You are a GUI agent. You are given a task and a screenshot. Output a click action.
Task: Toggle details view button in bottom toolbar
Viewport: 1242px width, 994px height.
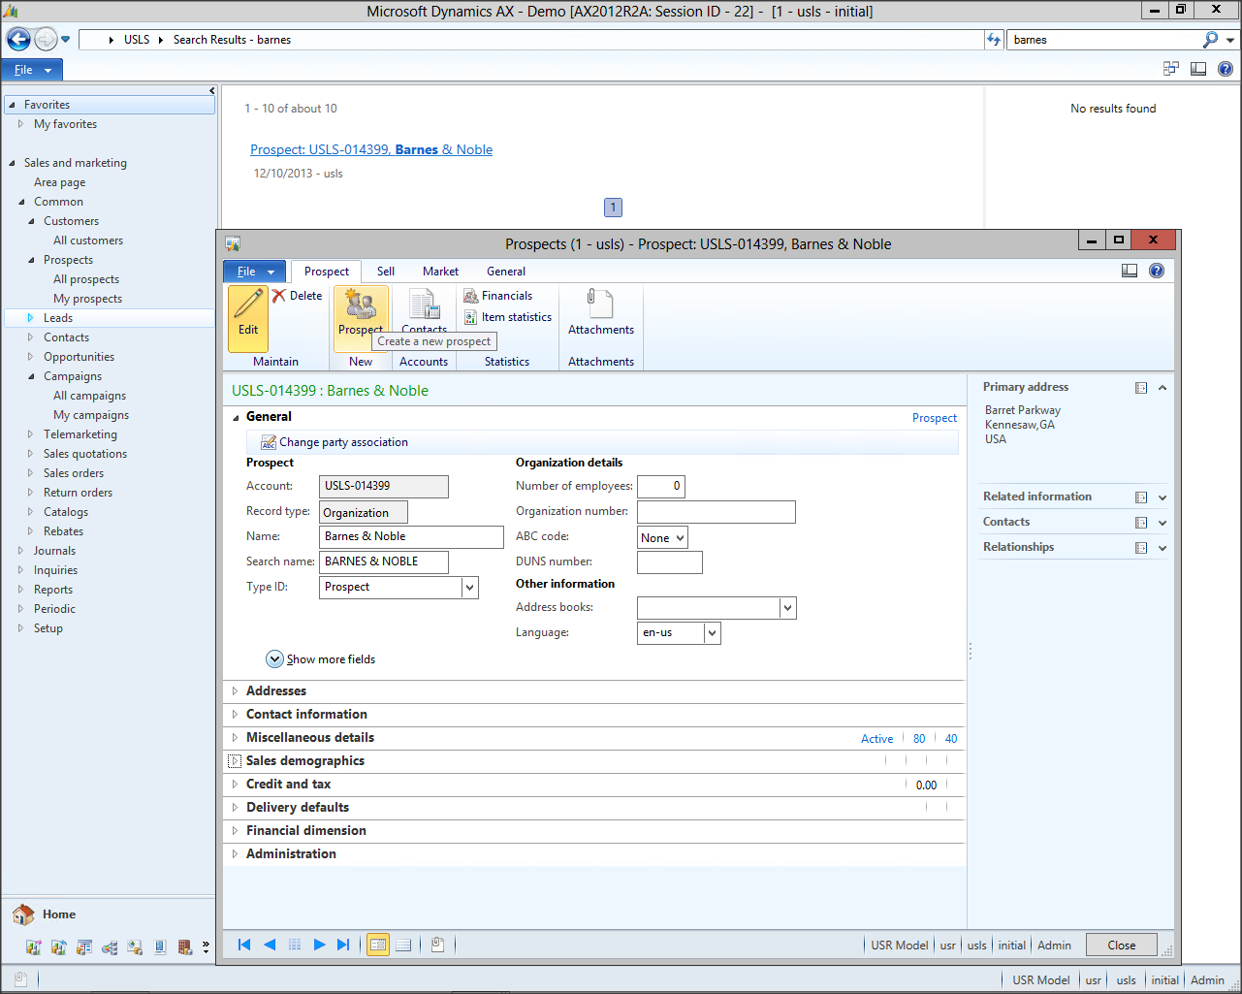(378, 945)
